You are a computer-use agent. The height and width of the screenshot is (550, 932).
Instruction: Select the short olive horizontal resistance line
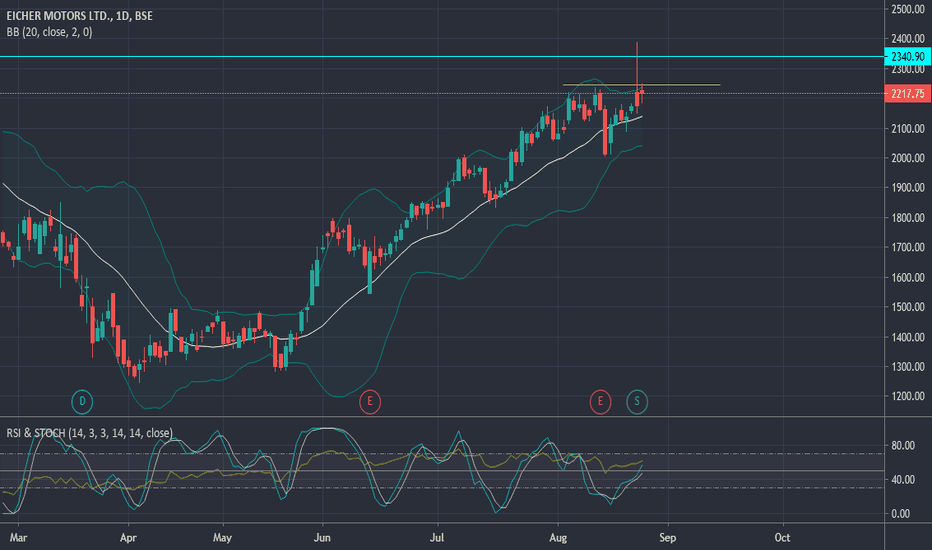click(641, 85)
